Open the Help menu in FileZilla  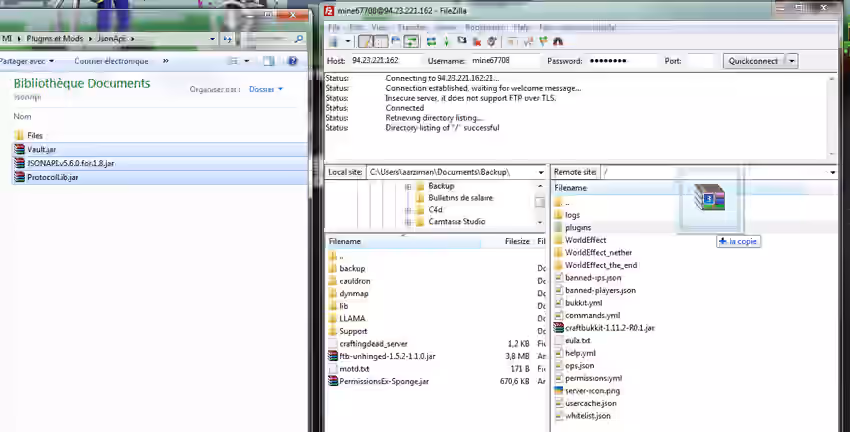[x=521, y=27]
